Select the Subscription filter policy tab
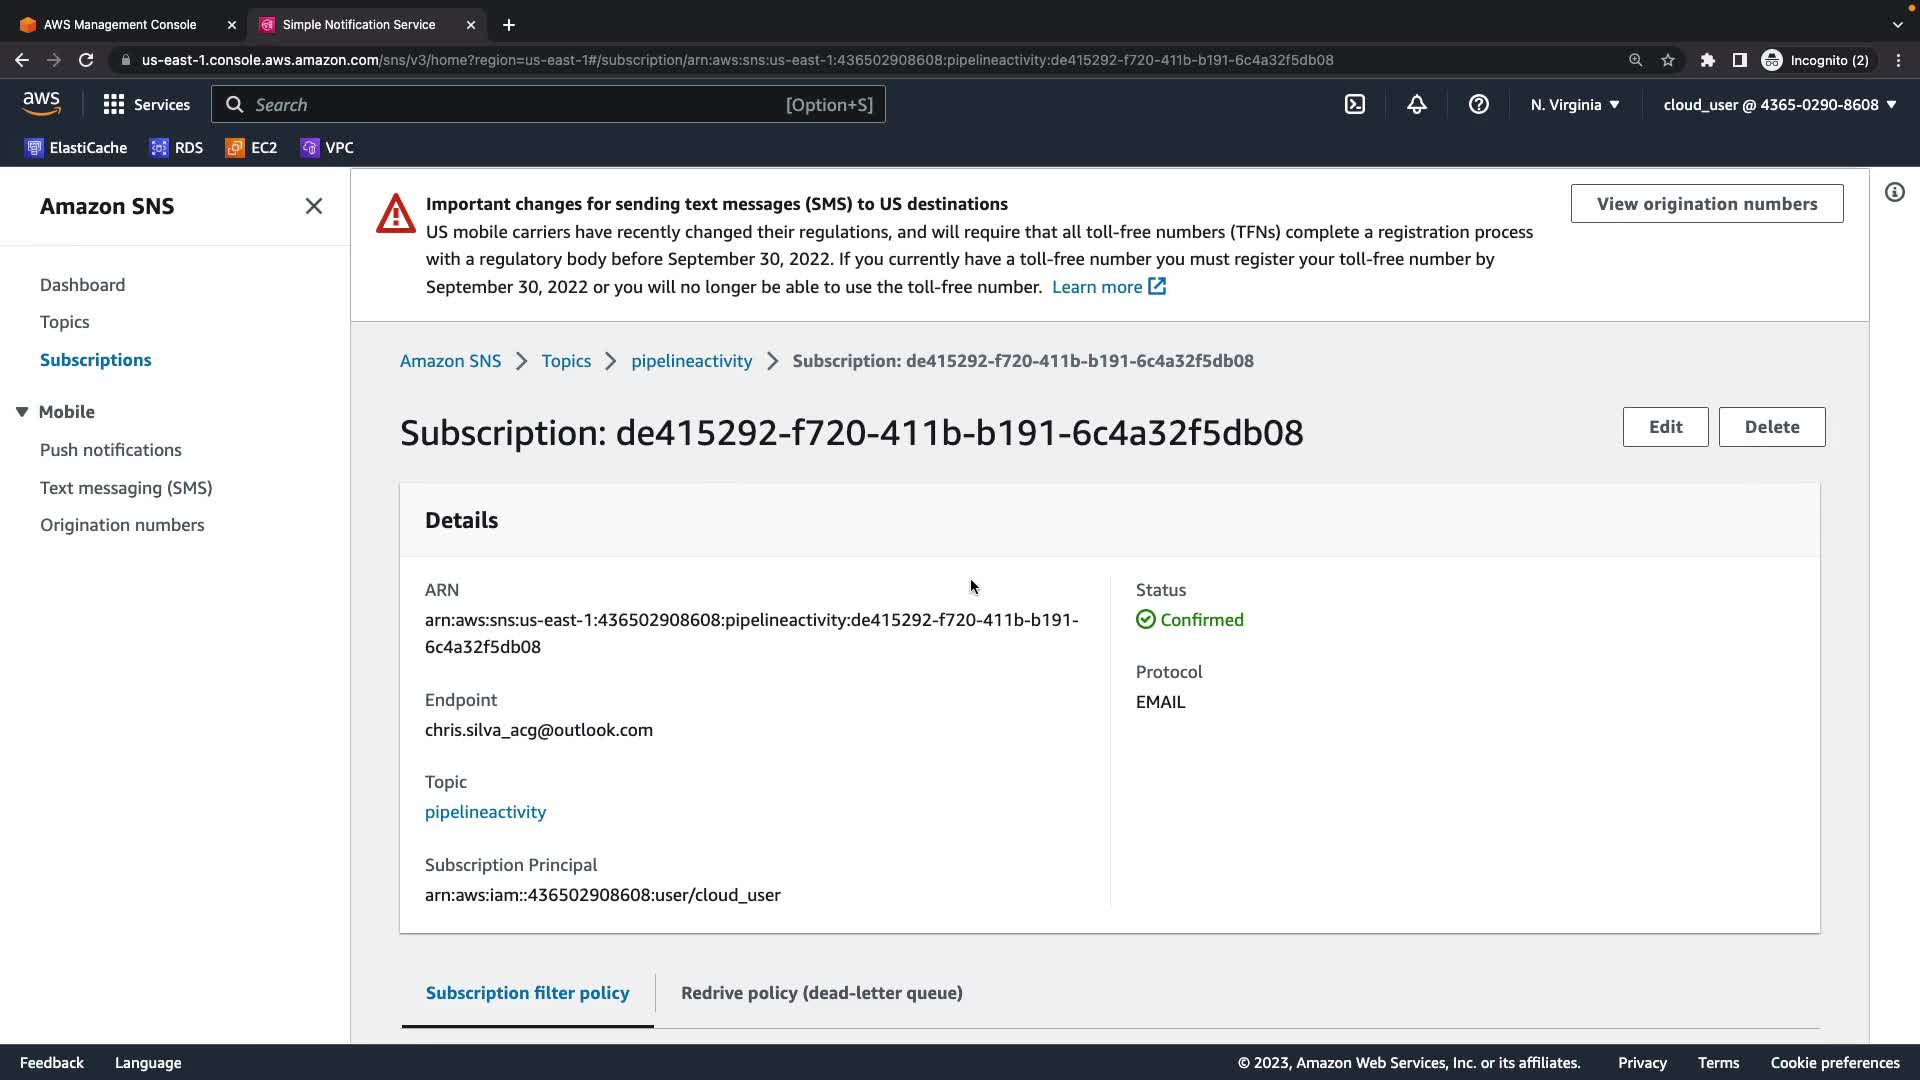Image resolution: width=1920 pixels, height=1080 pixels. pyautogui.click(x=527, y=993)
